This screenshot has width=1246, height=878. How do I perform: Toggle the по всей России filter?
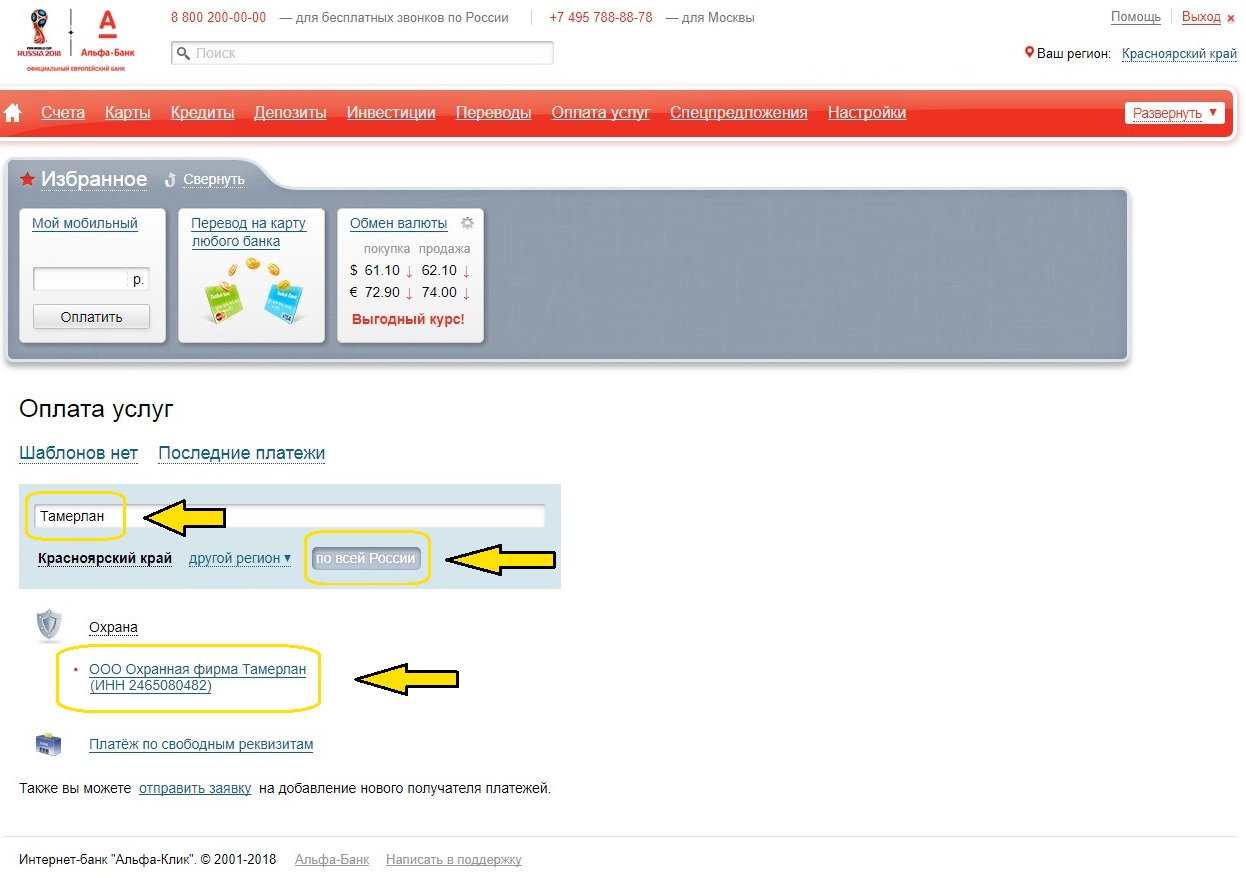[x=366, y=558]
